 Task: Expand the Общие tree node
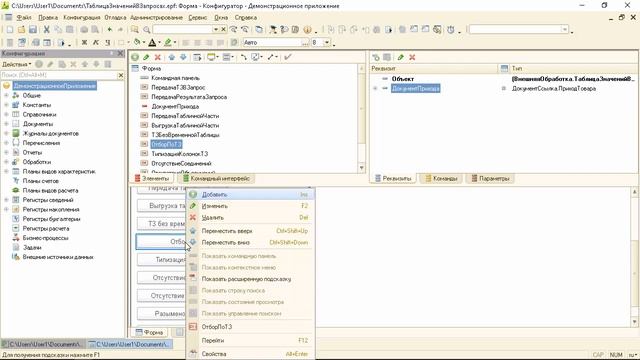6,96
